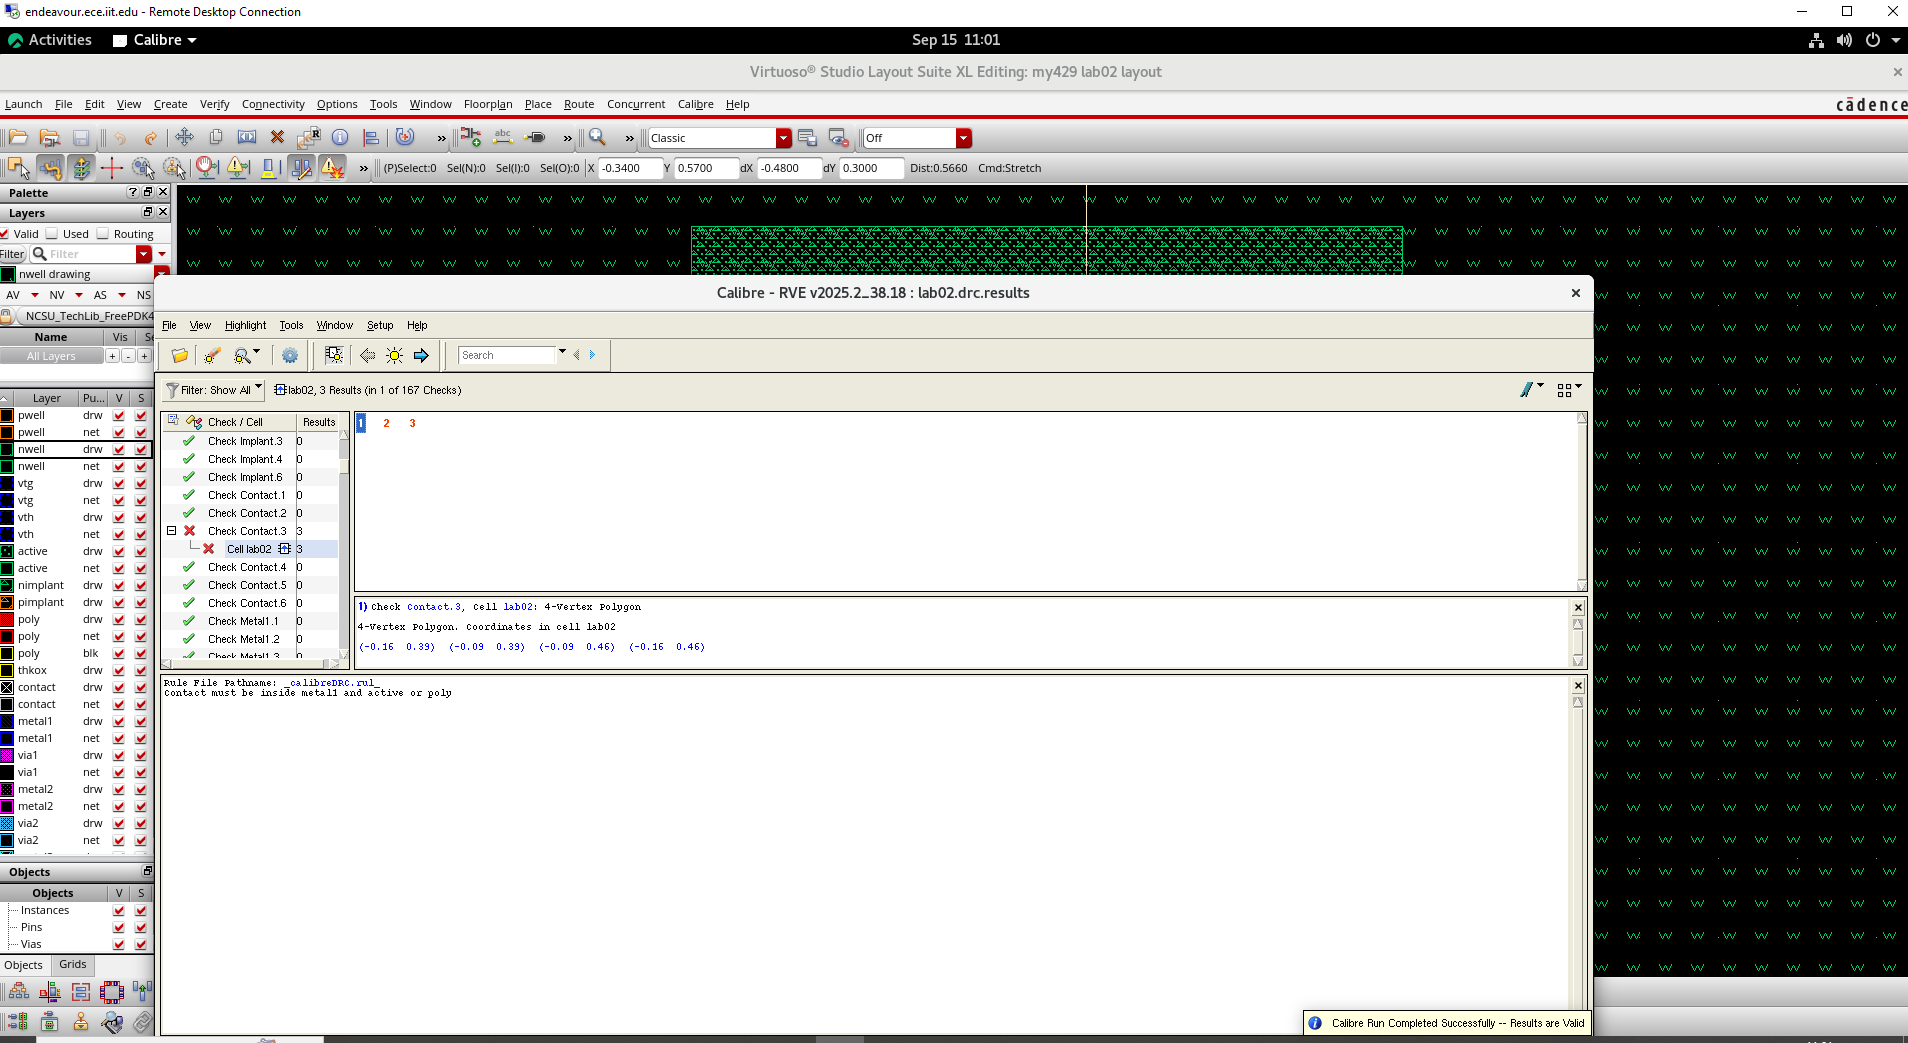The image size is (1908, 1043).
Task: Click the Undo arrow in Virtuoso toolbar
Action: 120,138
